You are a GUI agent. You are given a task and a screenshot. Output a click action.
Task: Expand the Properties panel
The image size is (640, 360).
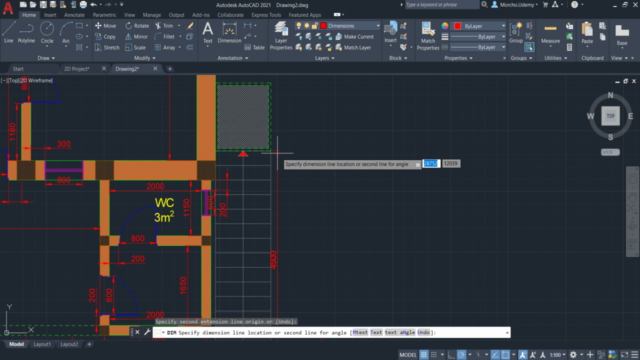click(x=458, y=58)
